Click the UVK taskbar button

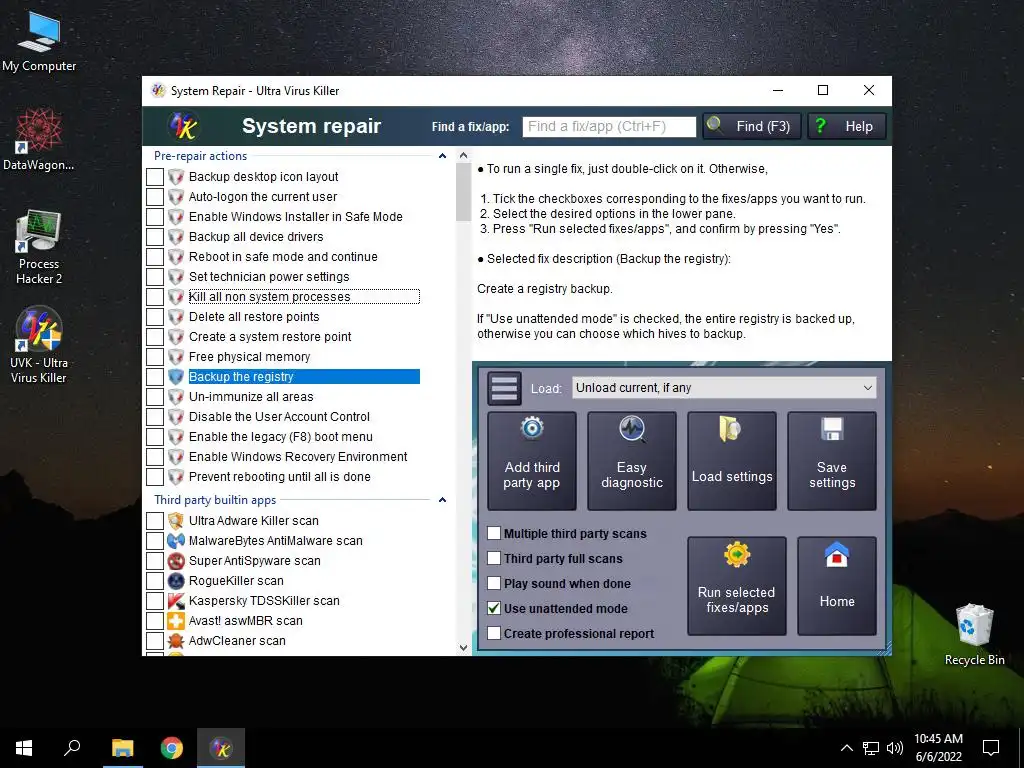pos(221,748)
